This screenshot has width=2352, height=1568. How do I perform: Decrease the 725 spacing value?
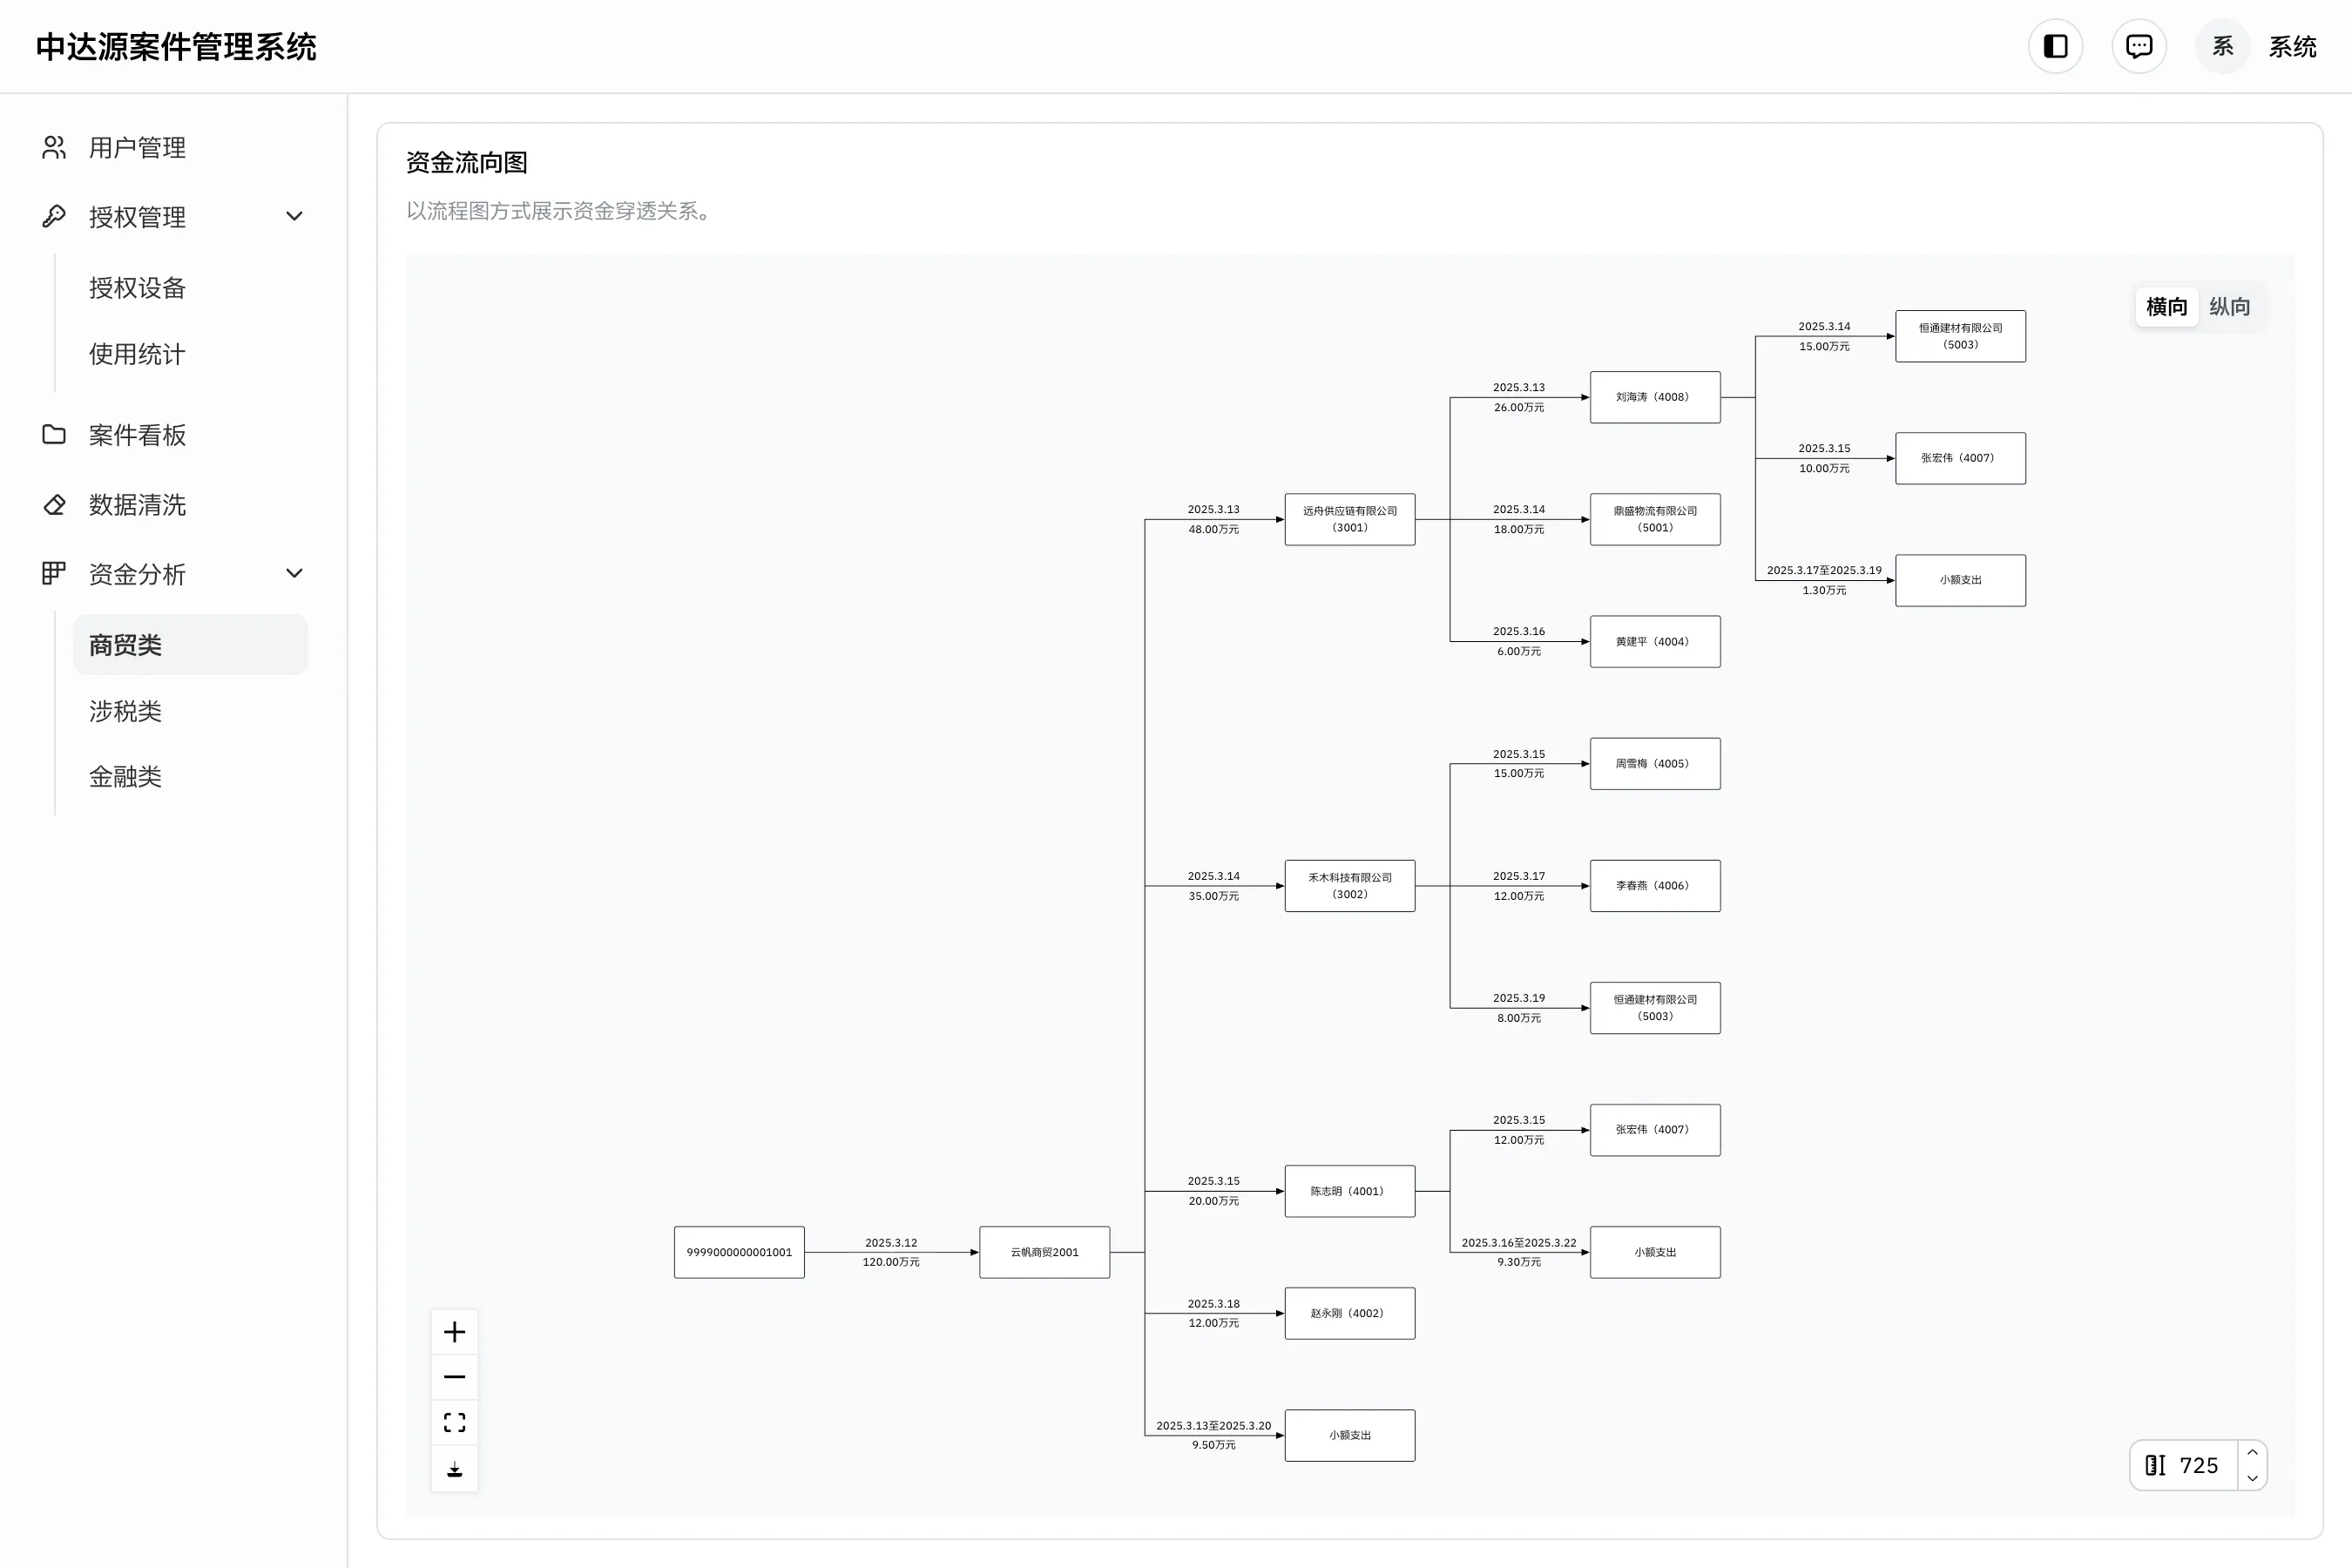click(2252, 1478)
